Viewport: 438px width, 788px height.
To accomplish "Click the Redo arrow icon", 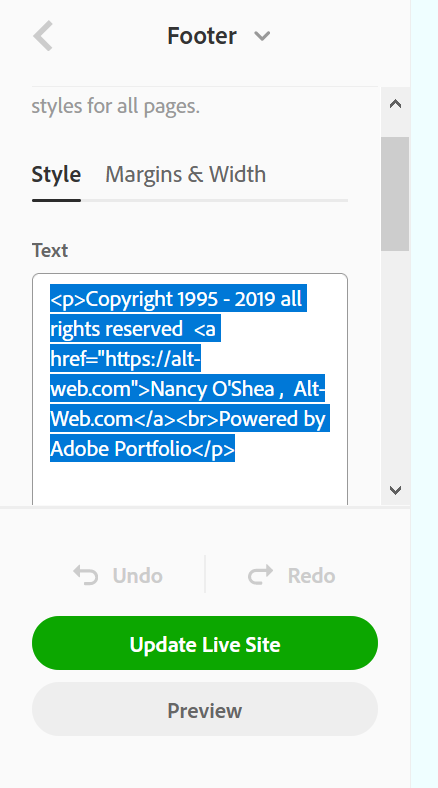I will point(261,575).
